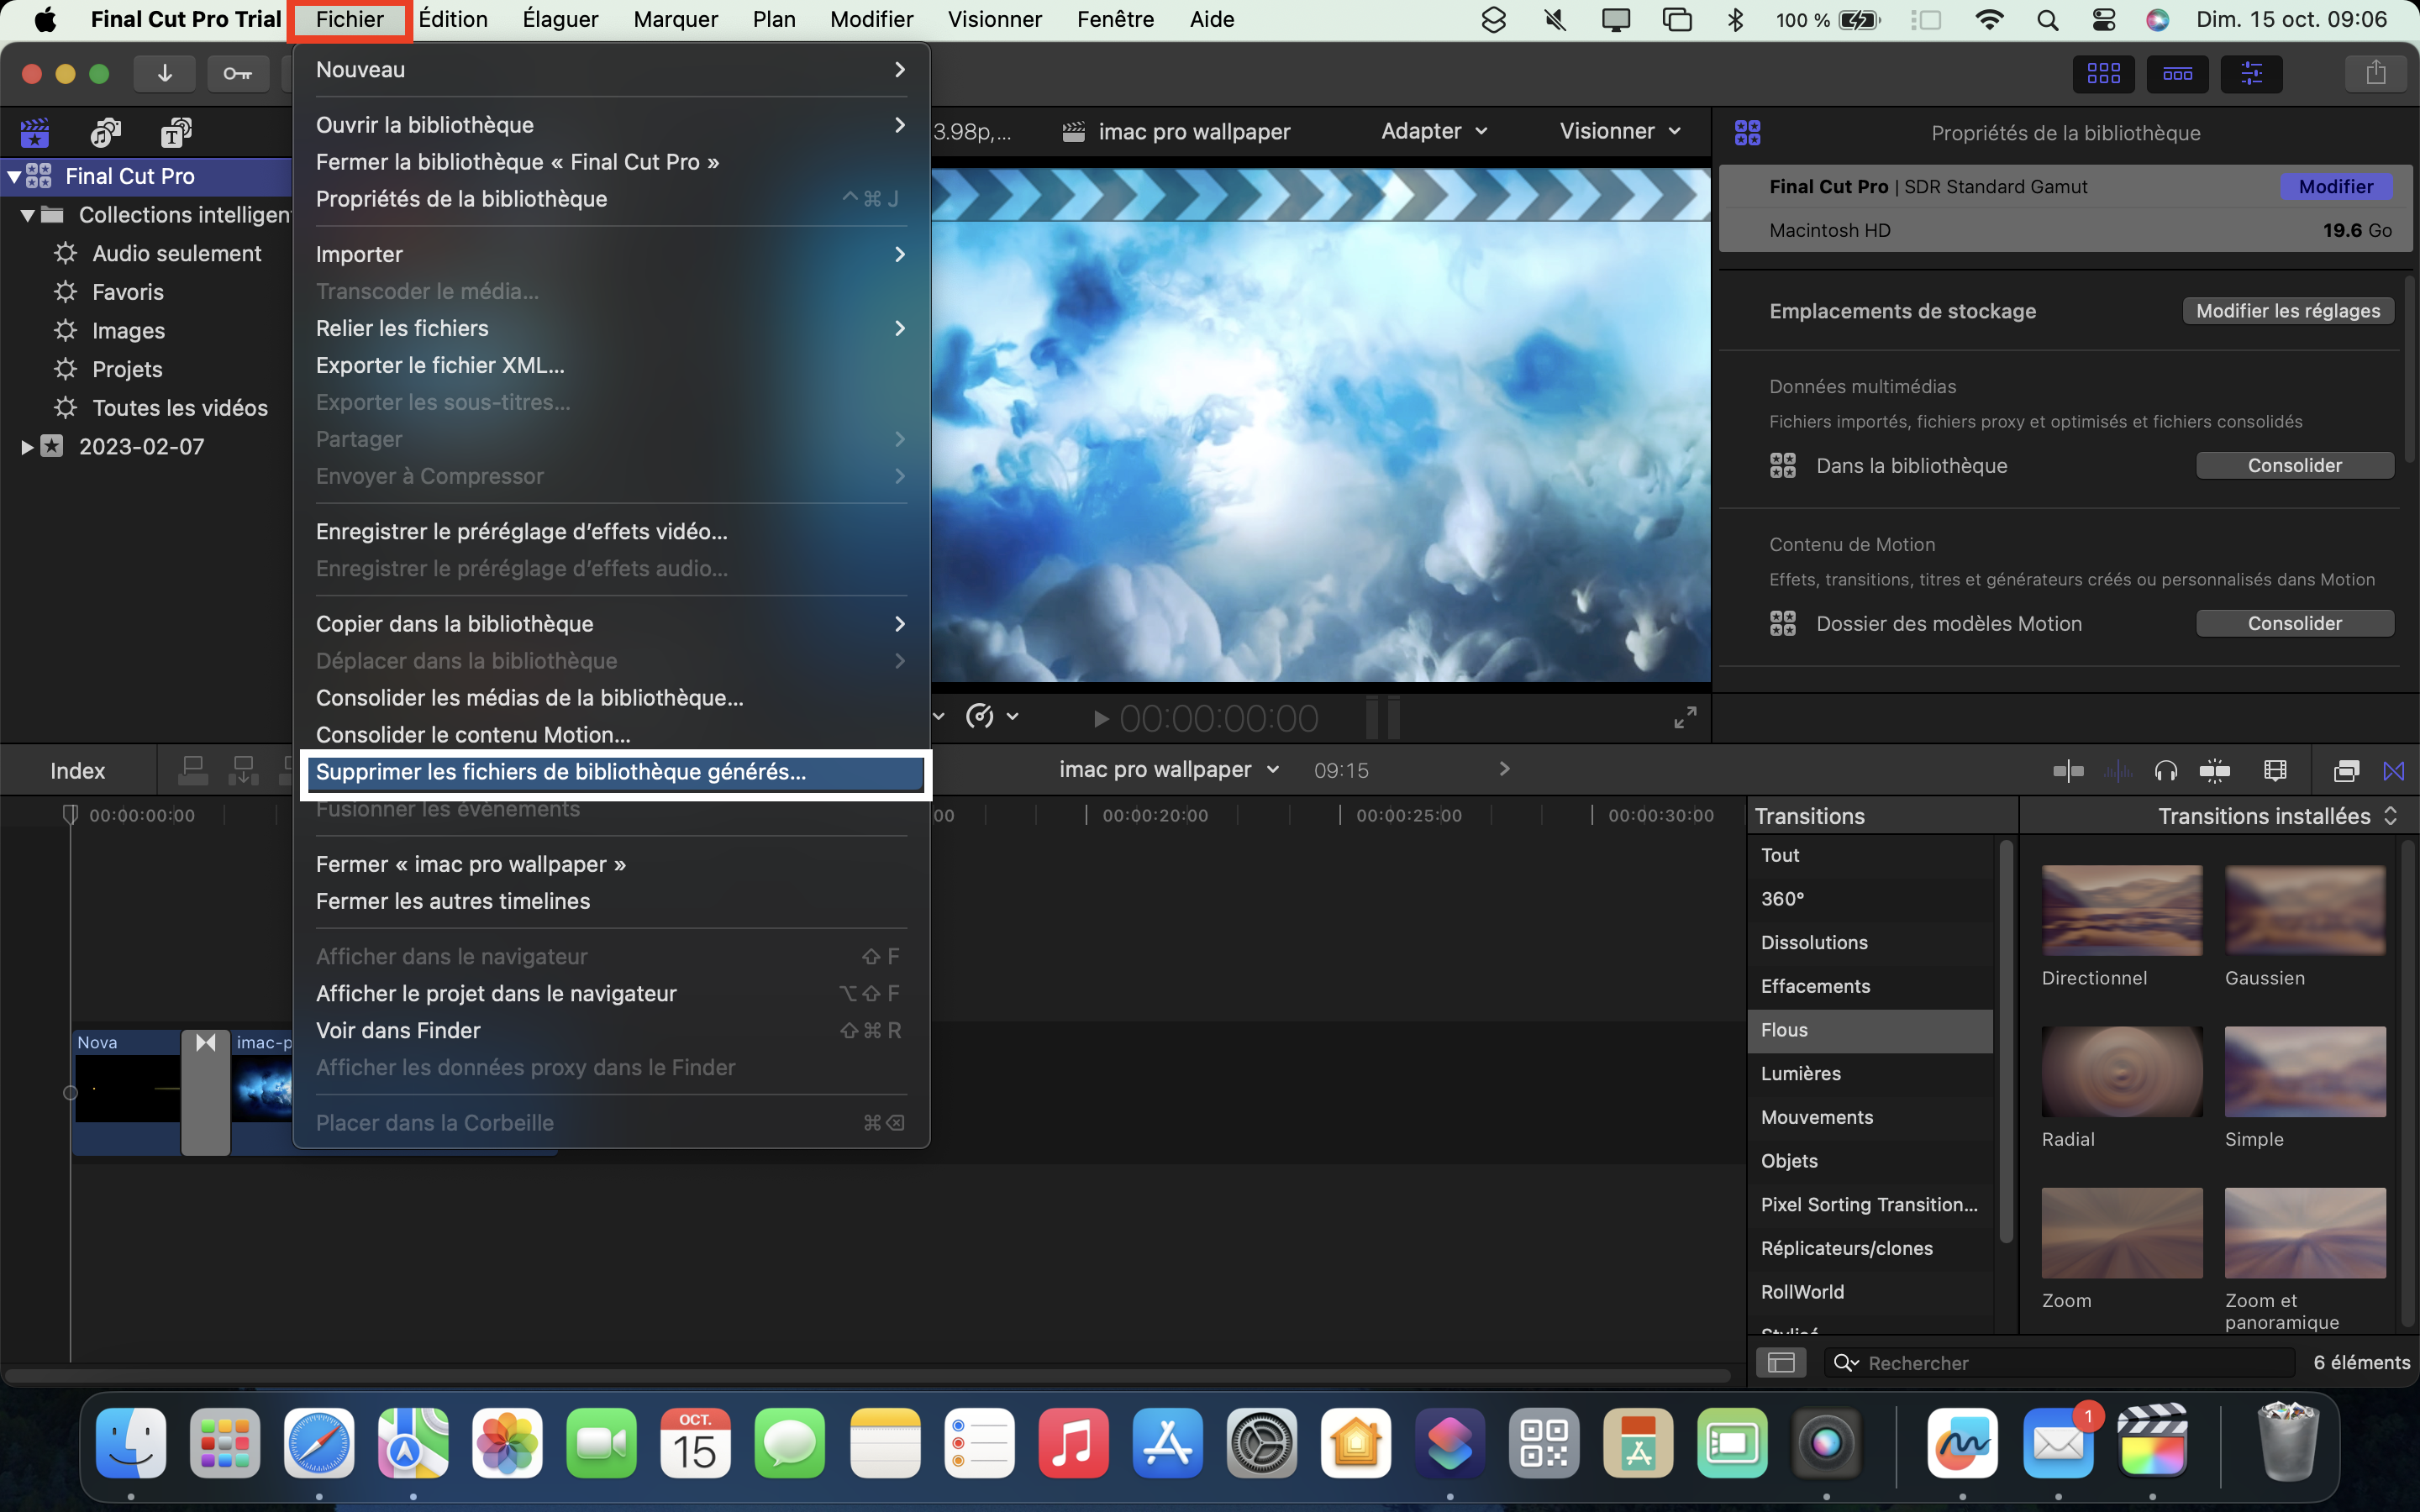
Task: Click the Modifier les réglages button
Action: 2287,311
